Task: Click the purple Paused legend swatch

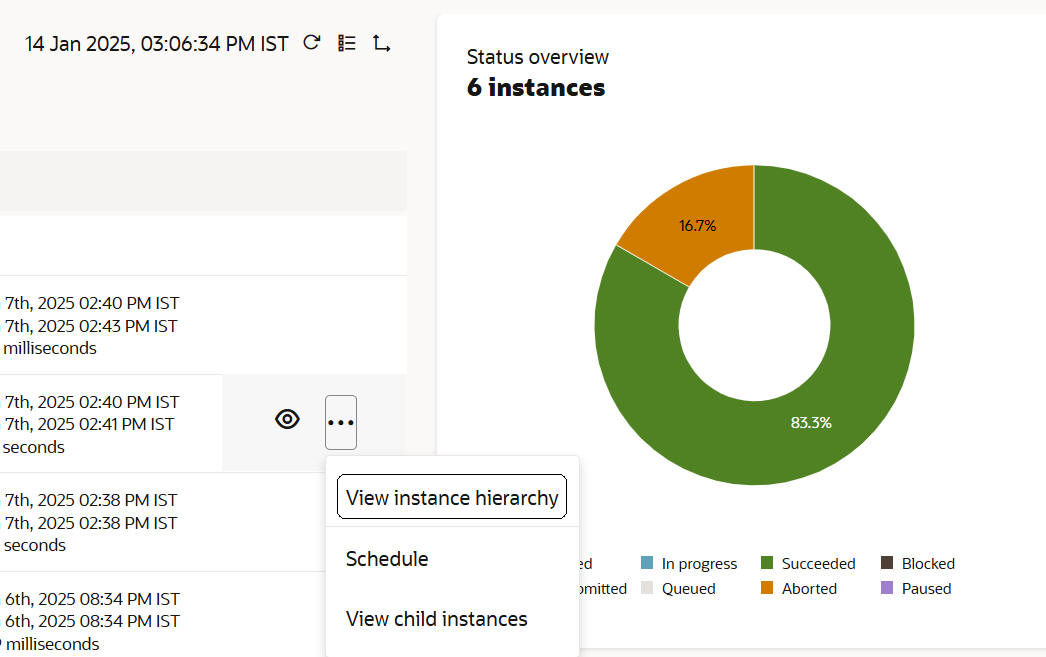Action: (x=888, y=589)
